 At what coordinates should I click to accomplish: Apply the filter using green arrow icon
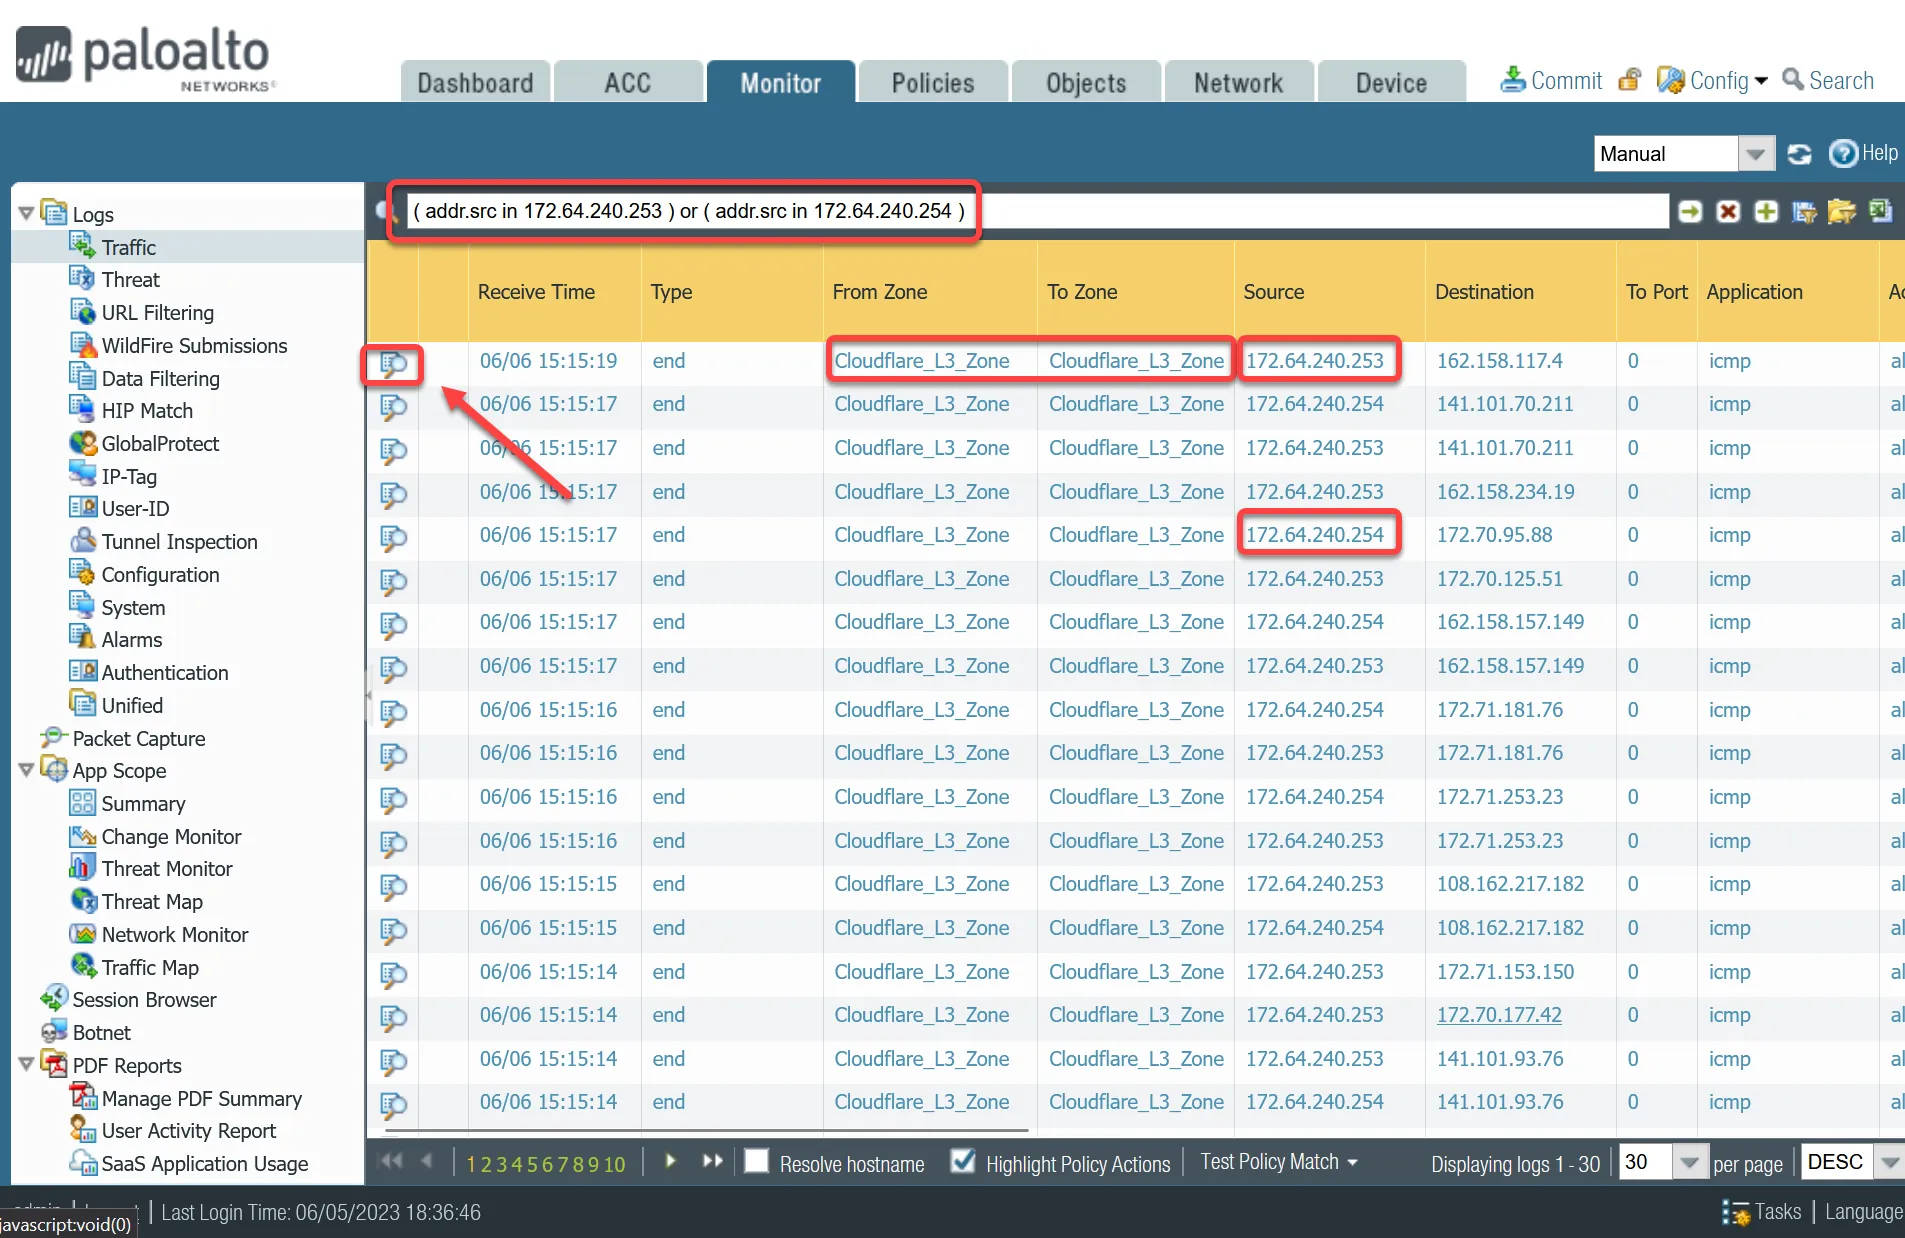pyautogui.click(x=1690, y=211)
